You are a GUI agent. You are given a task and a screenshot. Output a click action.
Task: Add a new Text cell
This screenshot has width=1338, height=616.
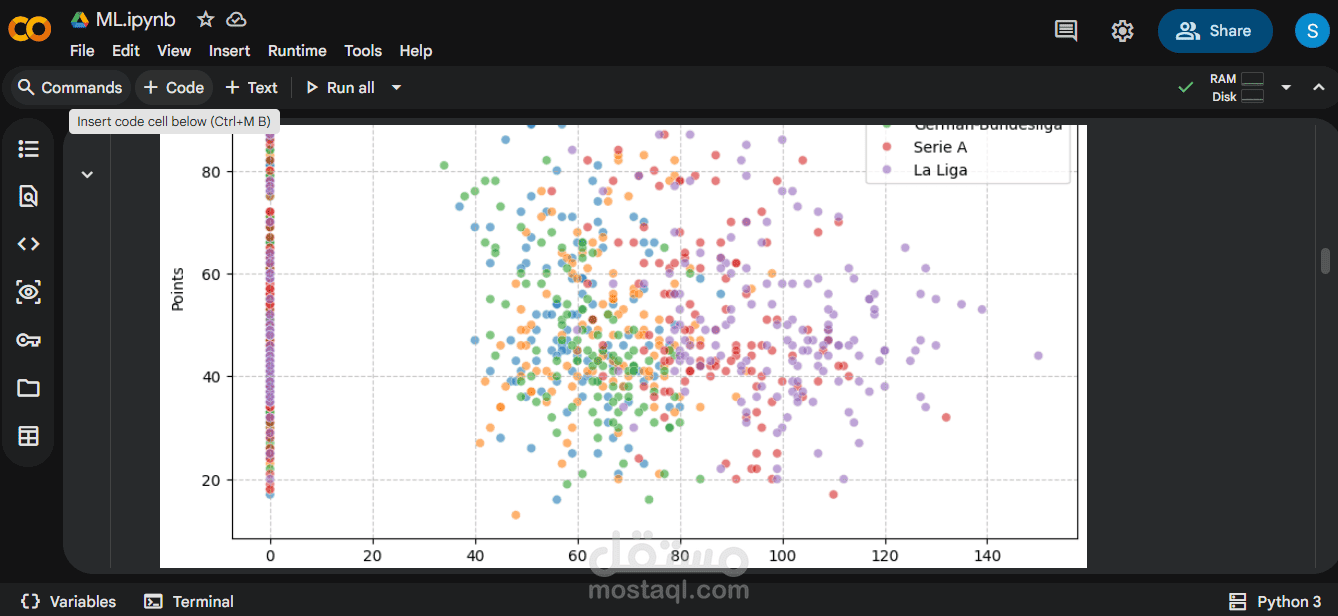251,88
